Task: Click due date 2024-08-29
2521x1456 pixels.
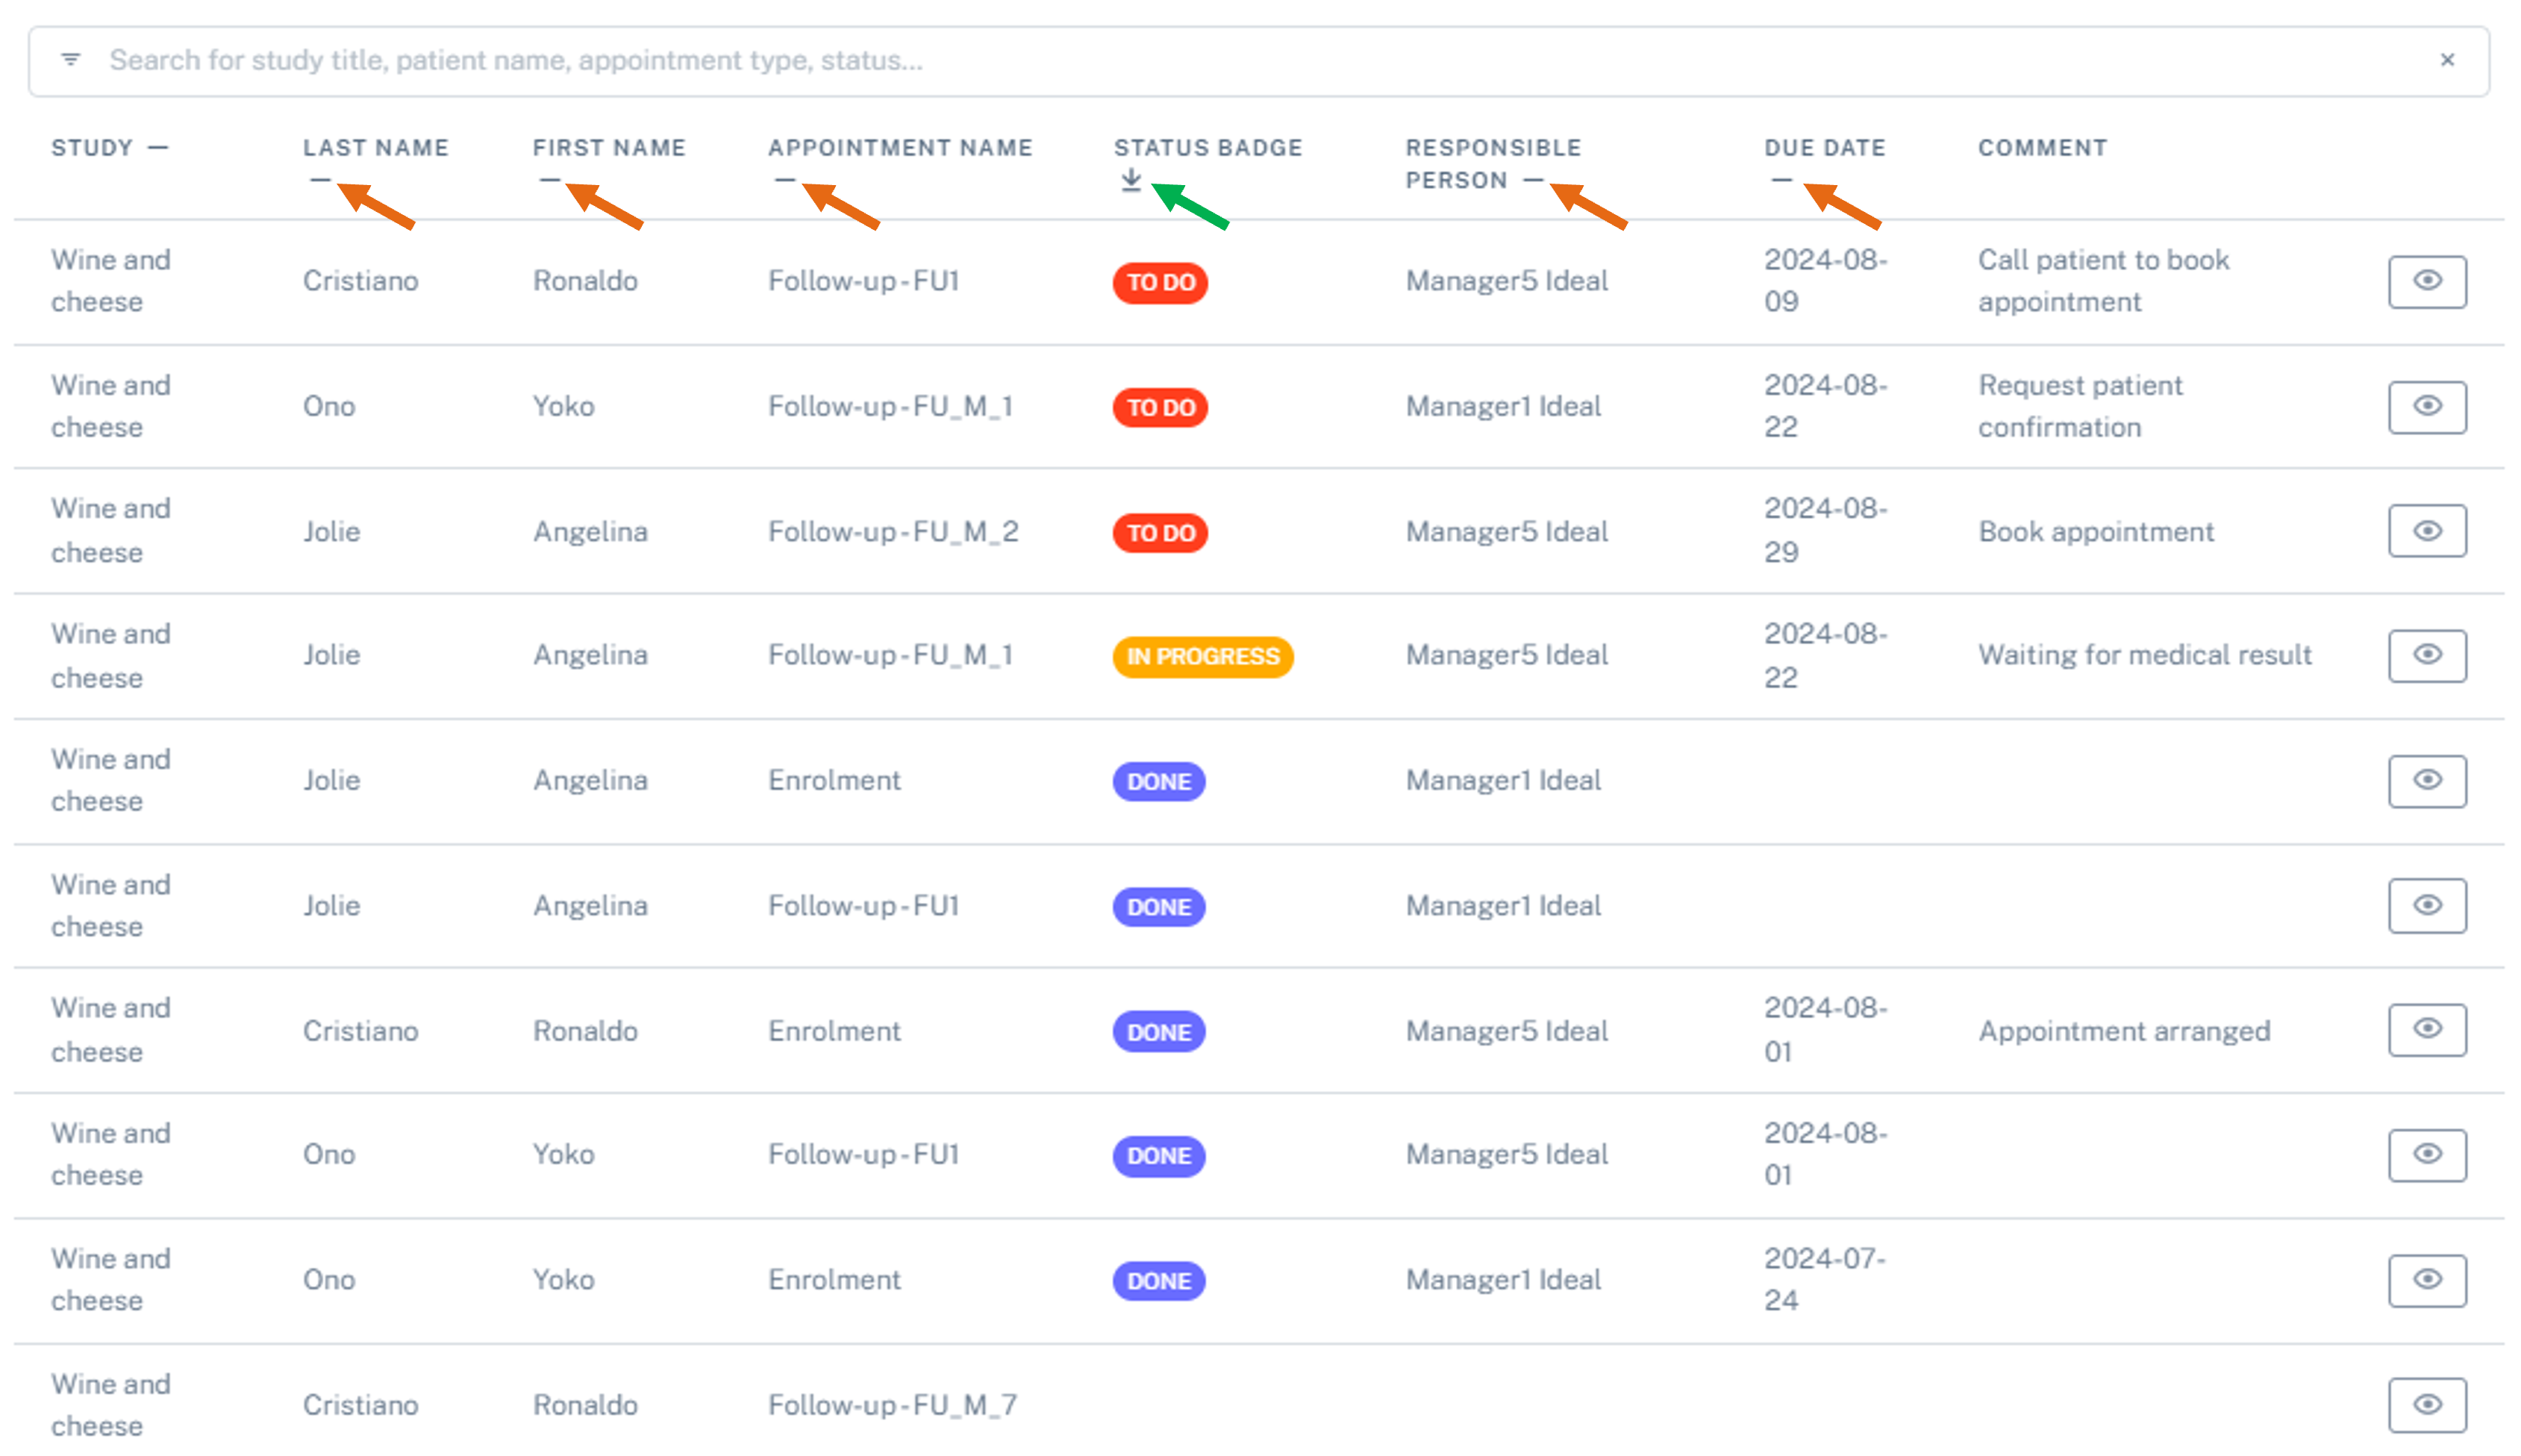Action: pos(1825,531)
